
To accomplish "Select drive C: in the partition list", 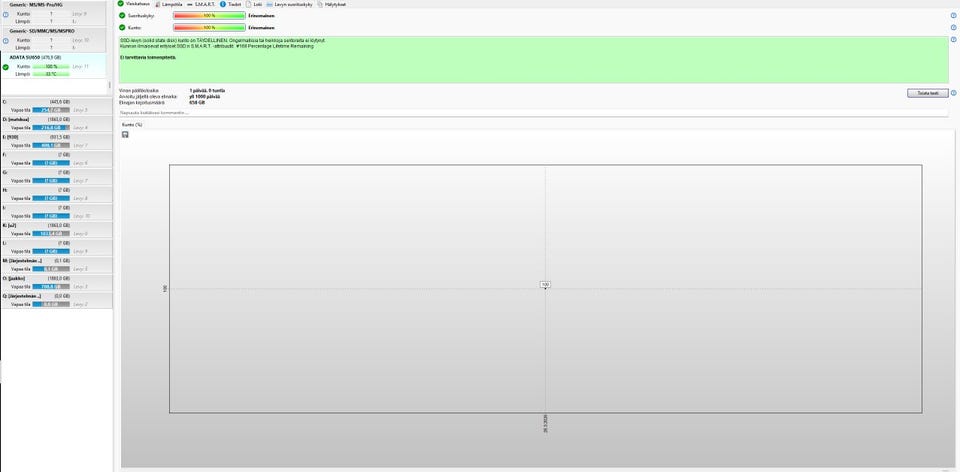I will point(56,106).
